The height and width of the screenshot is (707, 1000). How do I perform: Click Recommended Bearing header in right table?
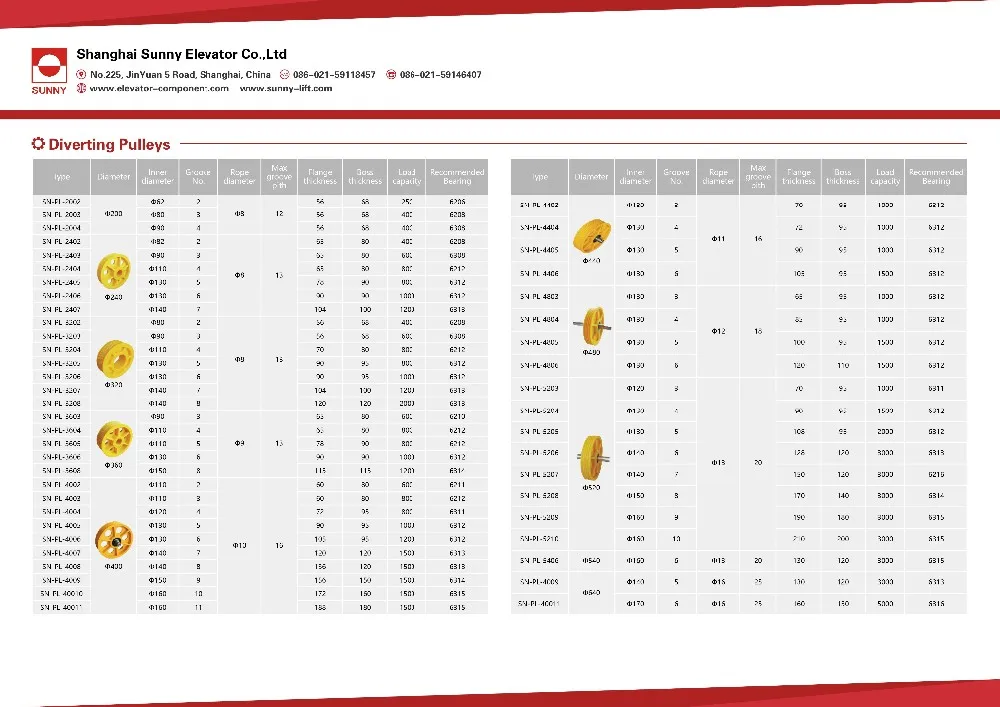[x=936, y=177]
